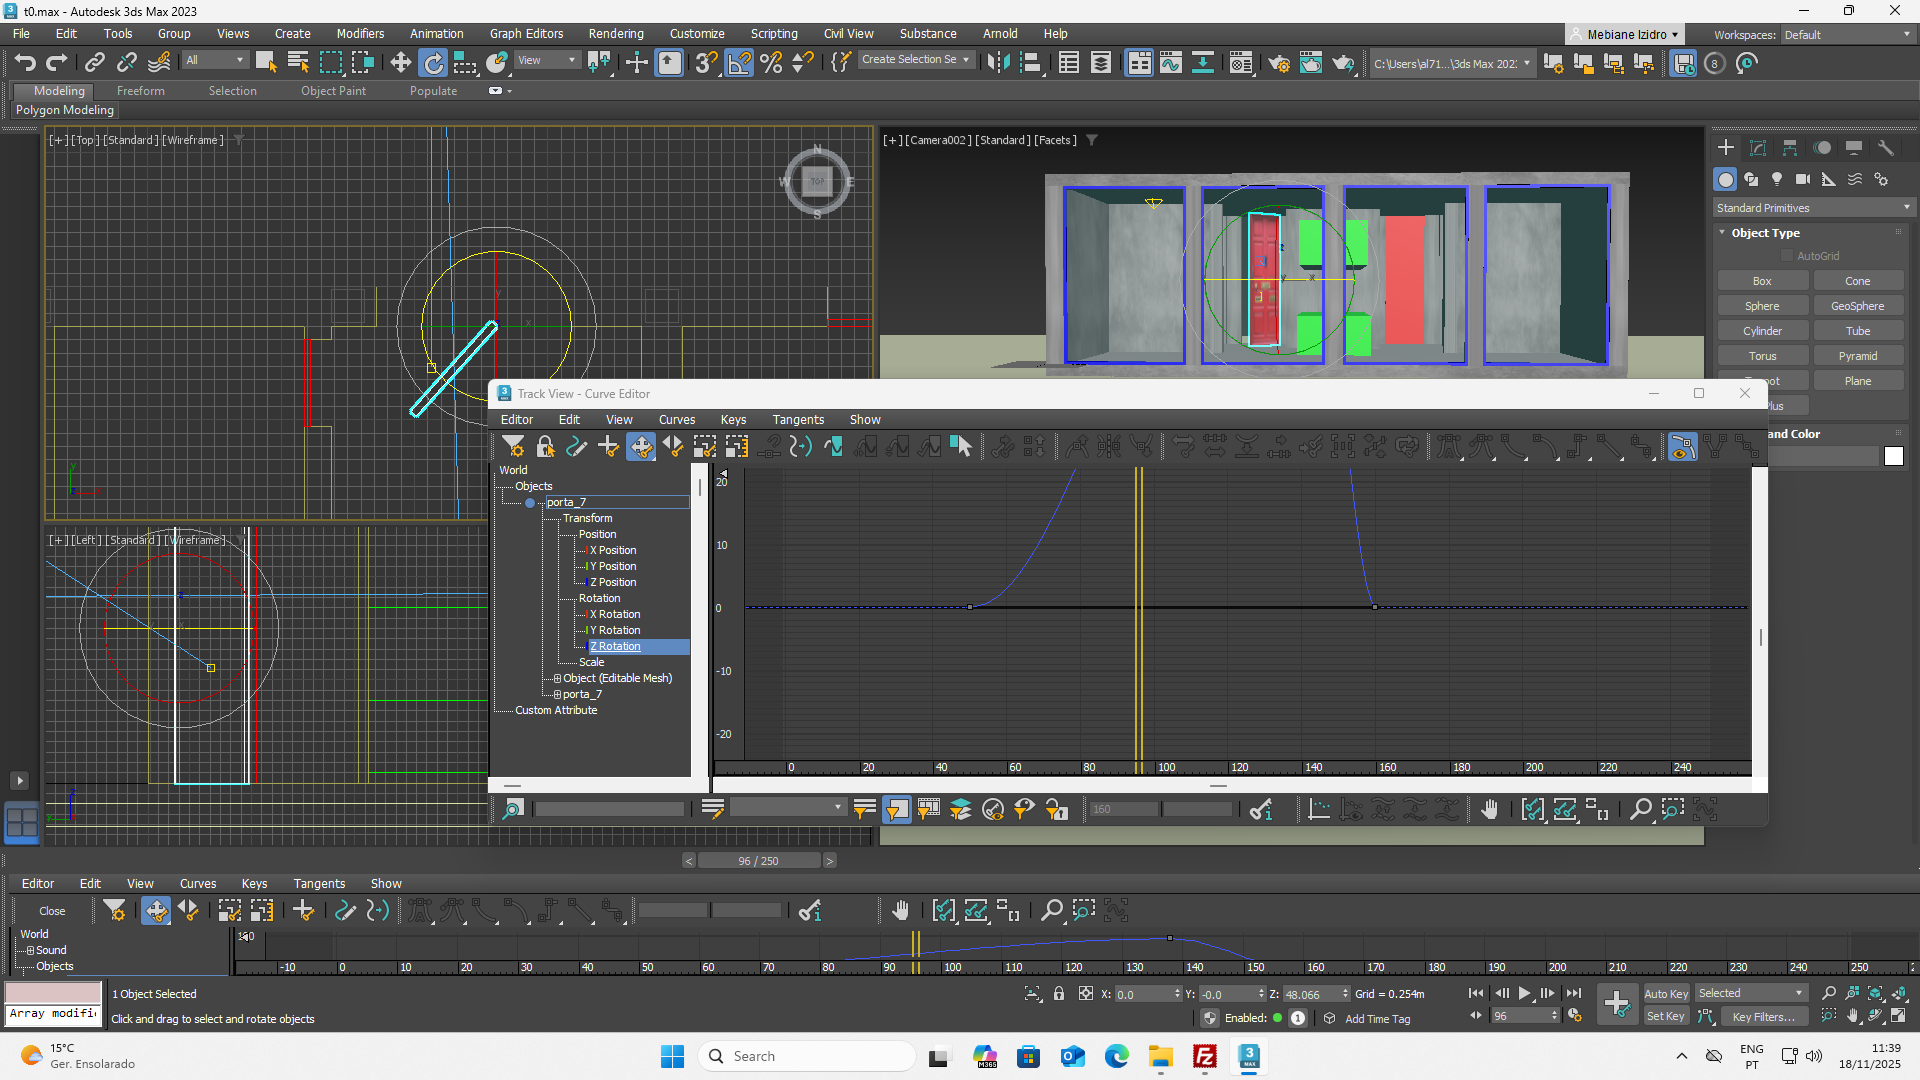The height and width of the screenshot is (1080, 1920).
Task: Select the Move tool in main toolbar
Action: click(400, 63)
